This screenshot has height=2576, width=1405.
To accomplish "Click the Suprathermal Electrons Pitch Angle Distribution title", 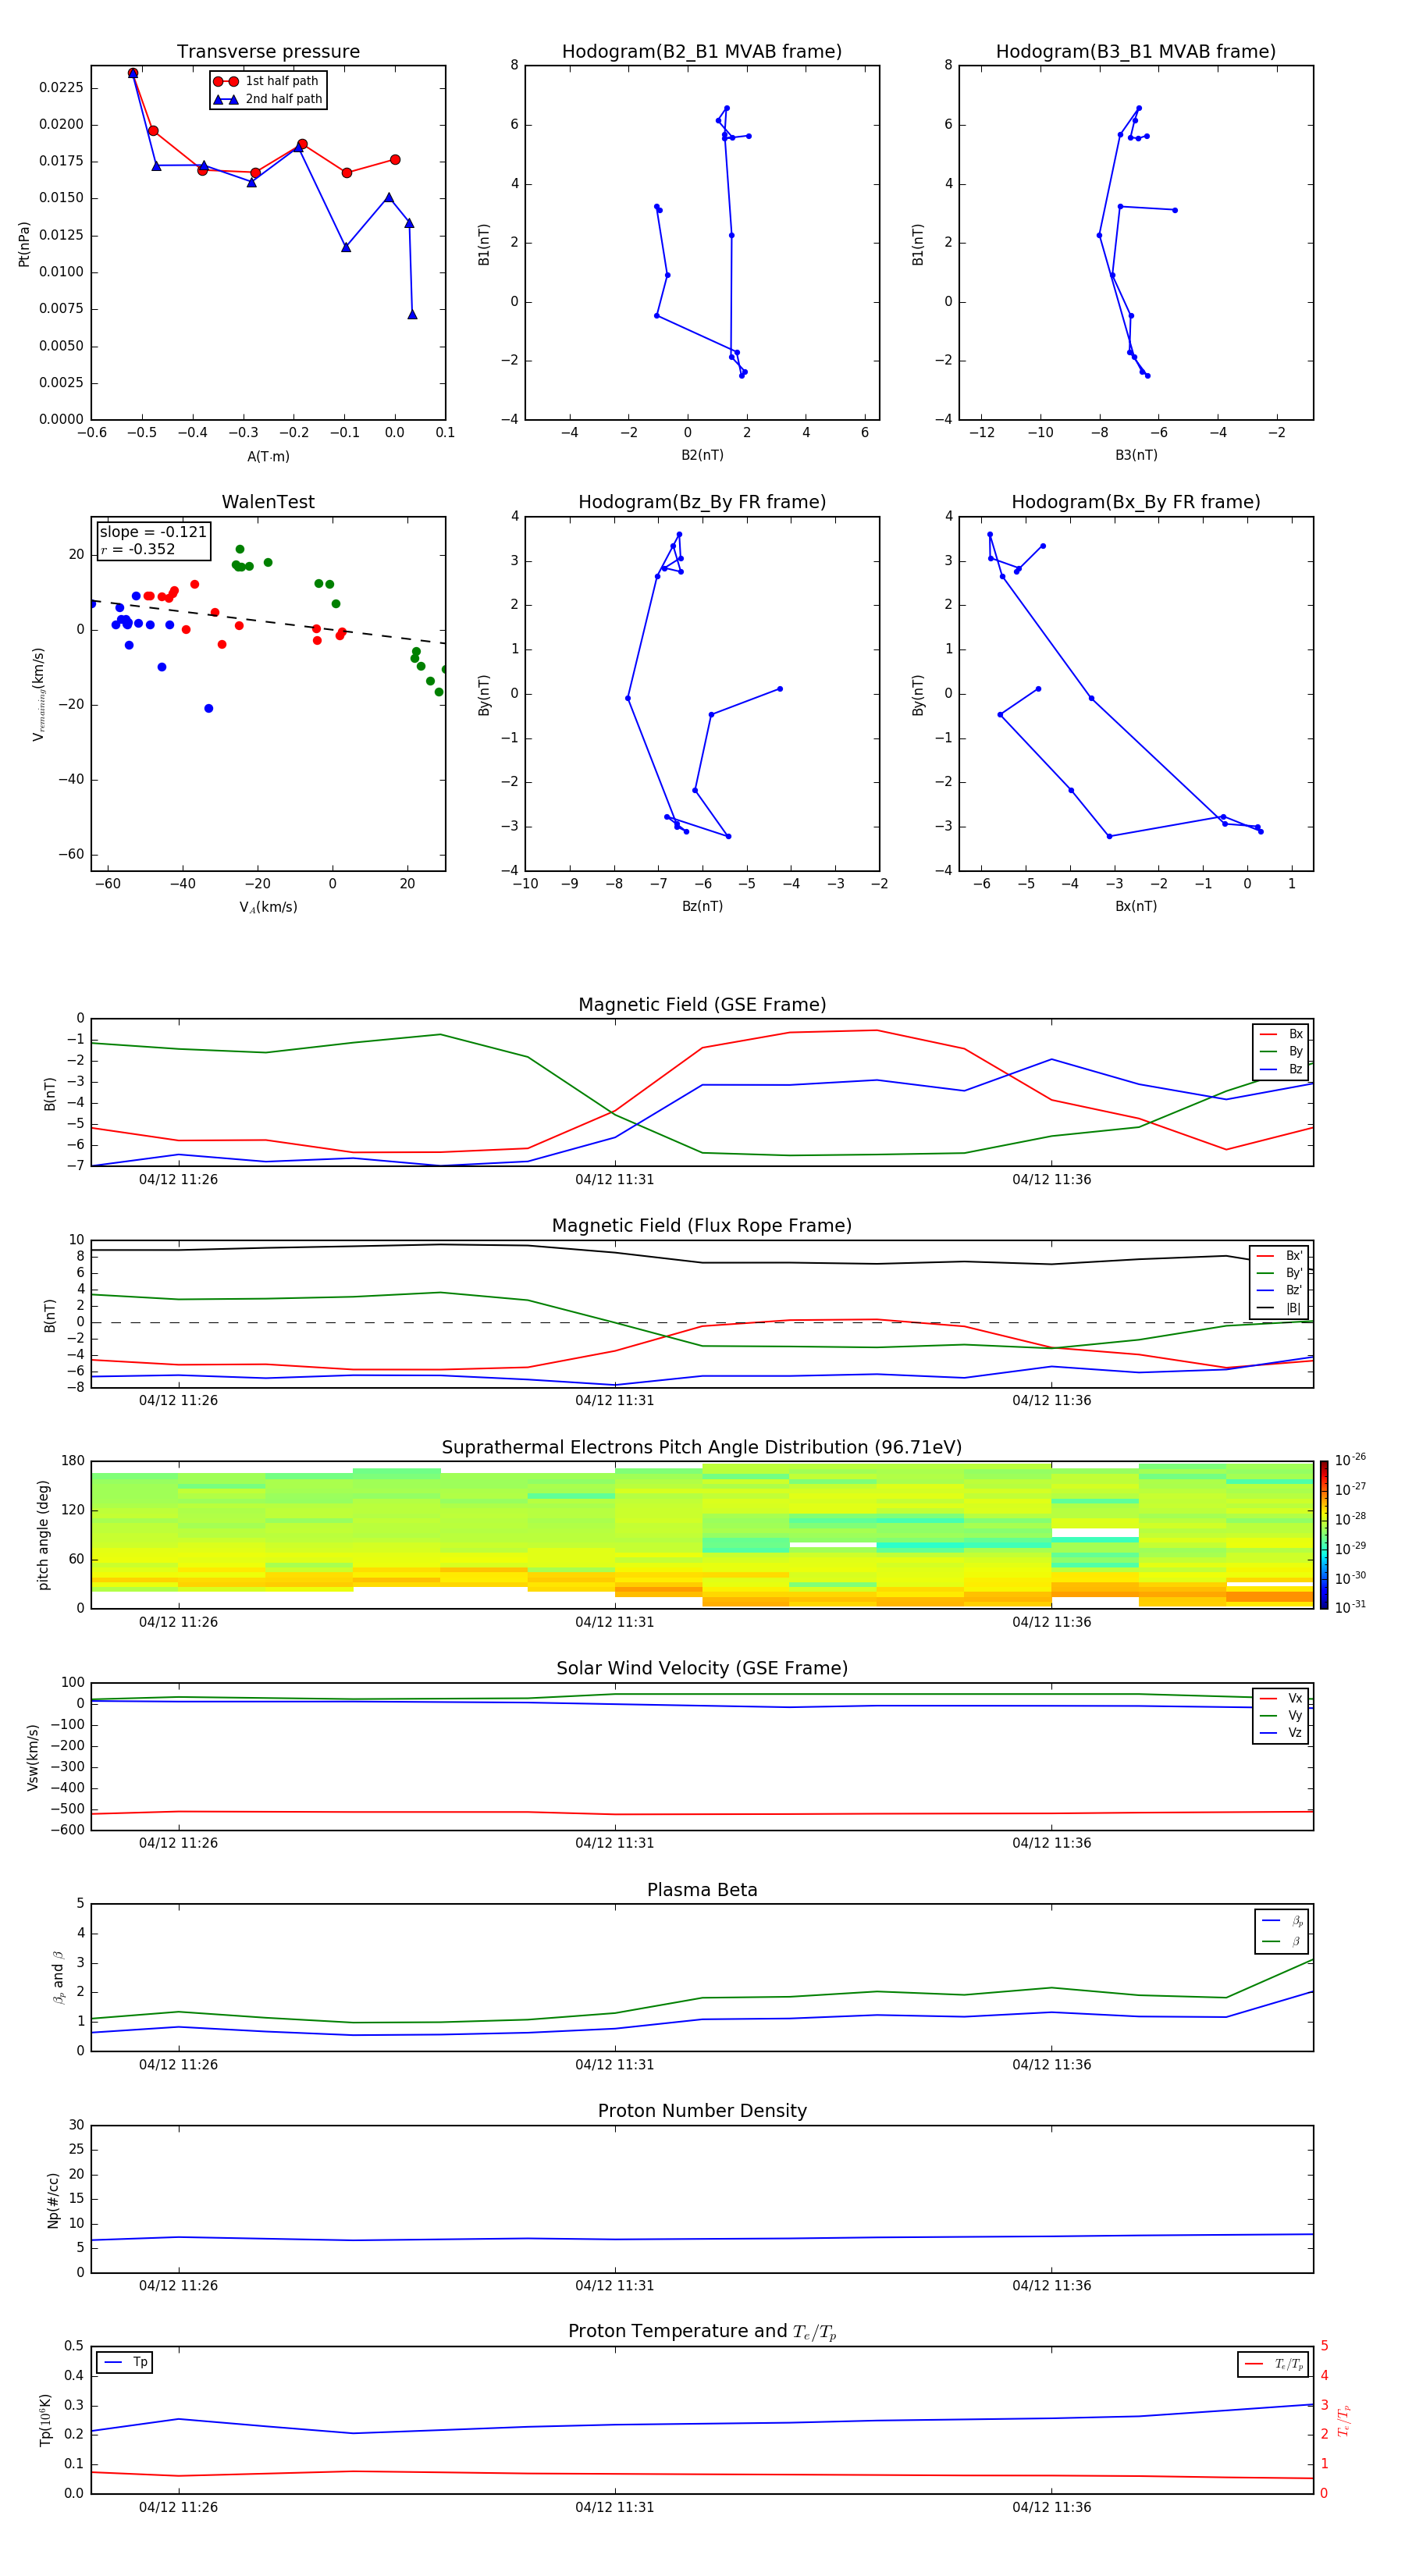I will pos(702,1448).
